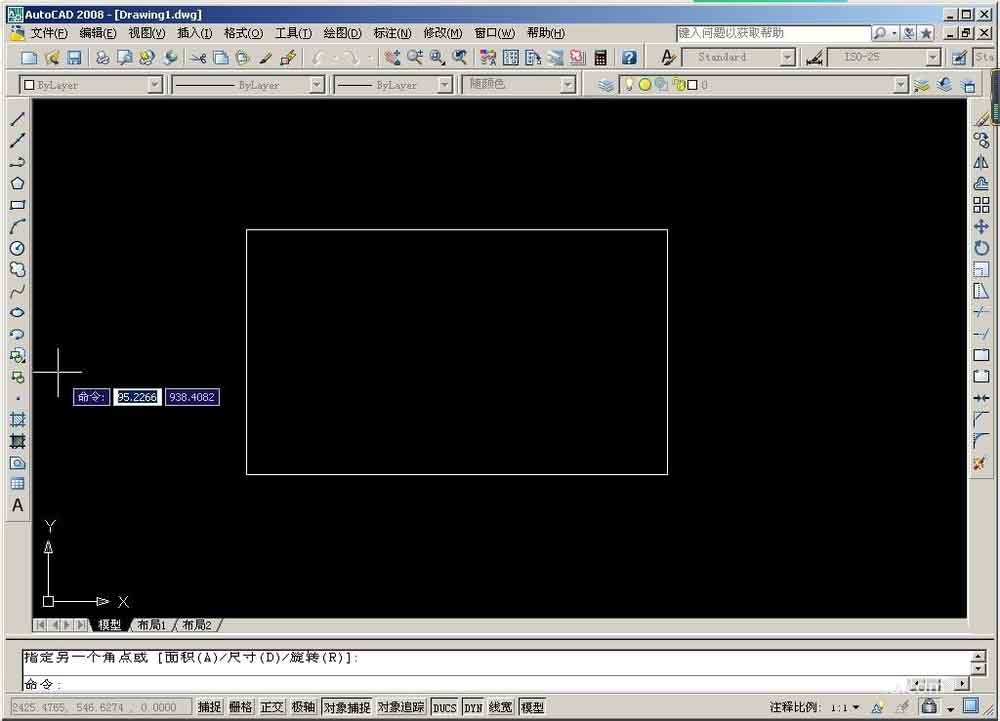Open the 文件(F) menu
This screenshot has height=721, width=1000.
click(49, 33)
